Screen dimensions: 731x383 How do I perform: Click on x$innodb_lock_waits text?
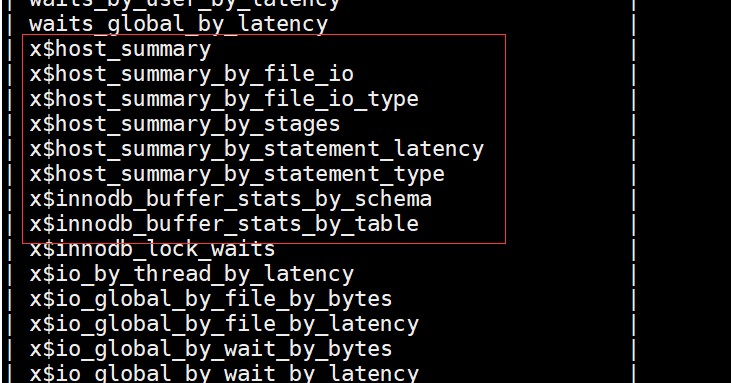point(152,249)
